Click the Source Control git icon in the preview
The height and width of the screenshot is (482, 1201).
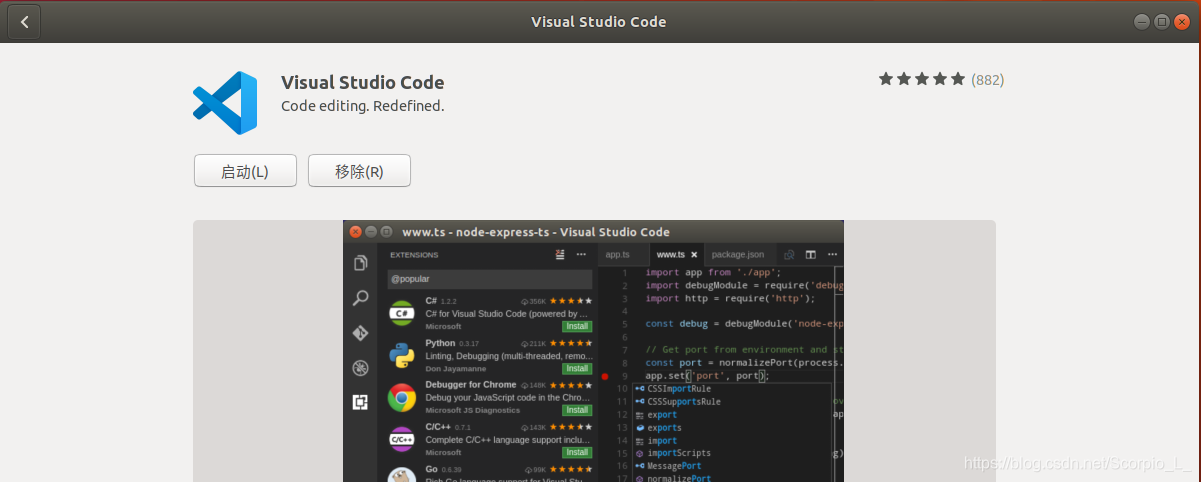pyautogui.click(x=360, y=333)
